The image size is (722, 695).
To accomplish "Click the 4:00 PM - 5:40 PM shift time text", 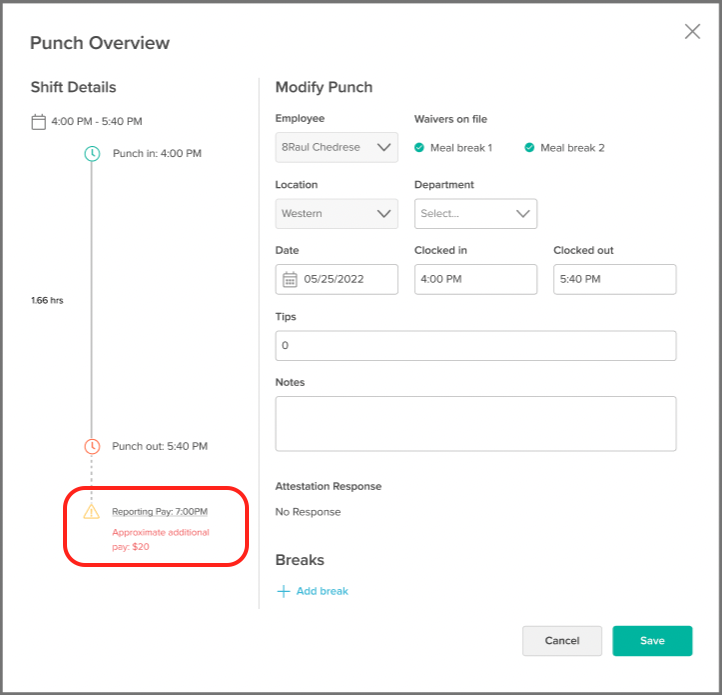I will pyautogui.click(x=97, y=122).
